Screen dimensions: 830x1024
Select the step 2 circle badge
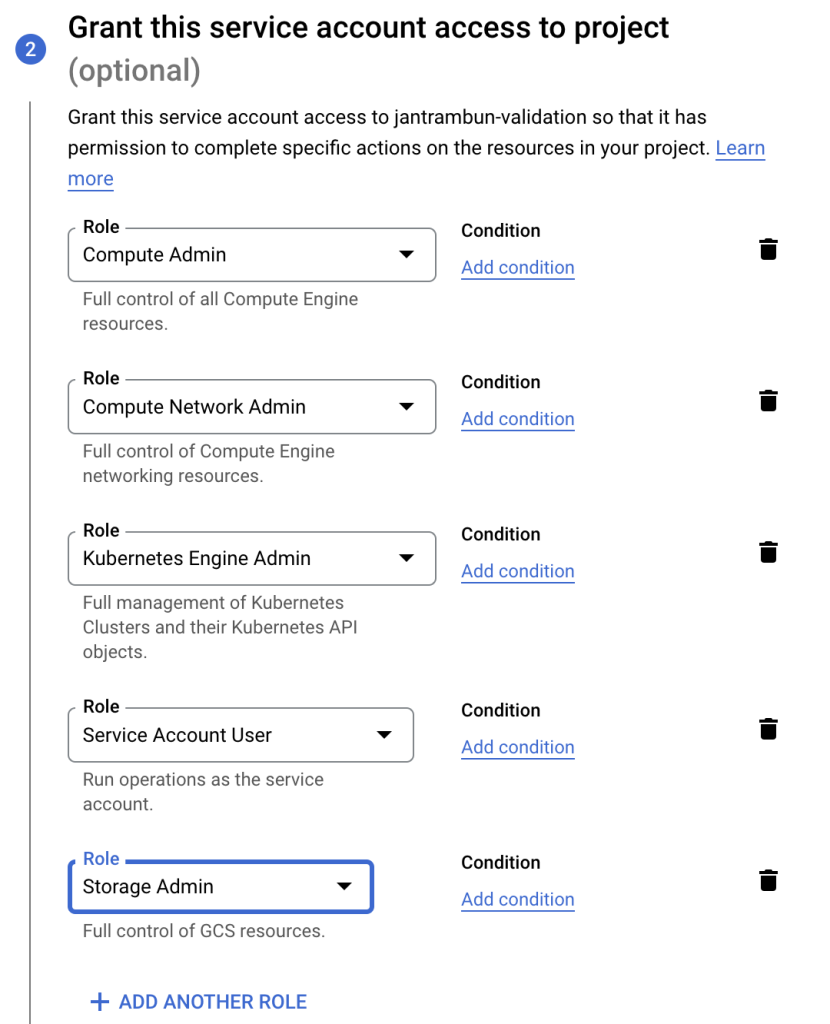pyautogui.click(x=30, y=47)
